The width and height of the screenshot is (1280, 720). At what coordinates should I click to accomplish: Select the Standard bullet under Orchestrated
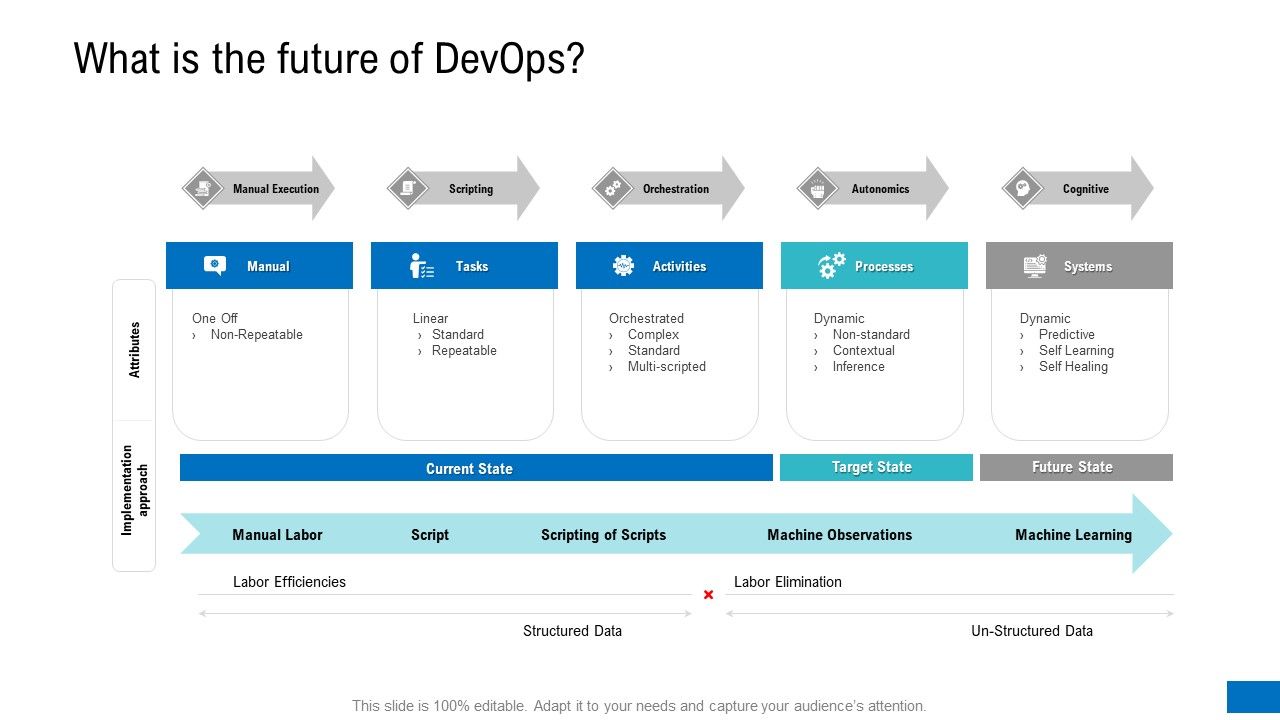[654, 351]
